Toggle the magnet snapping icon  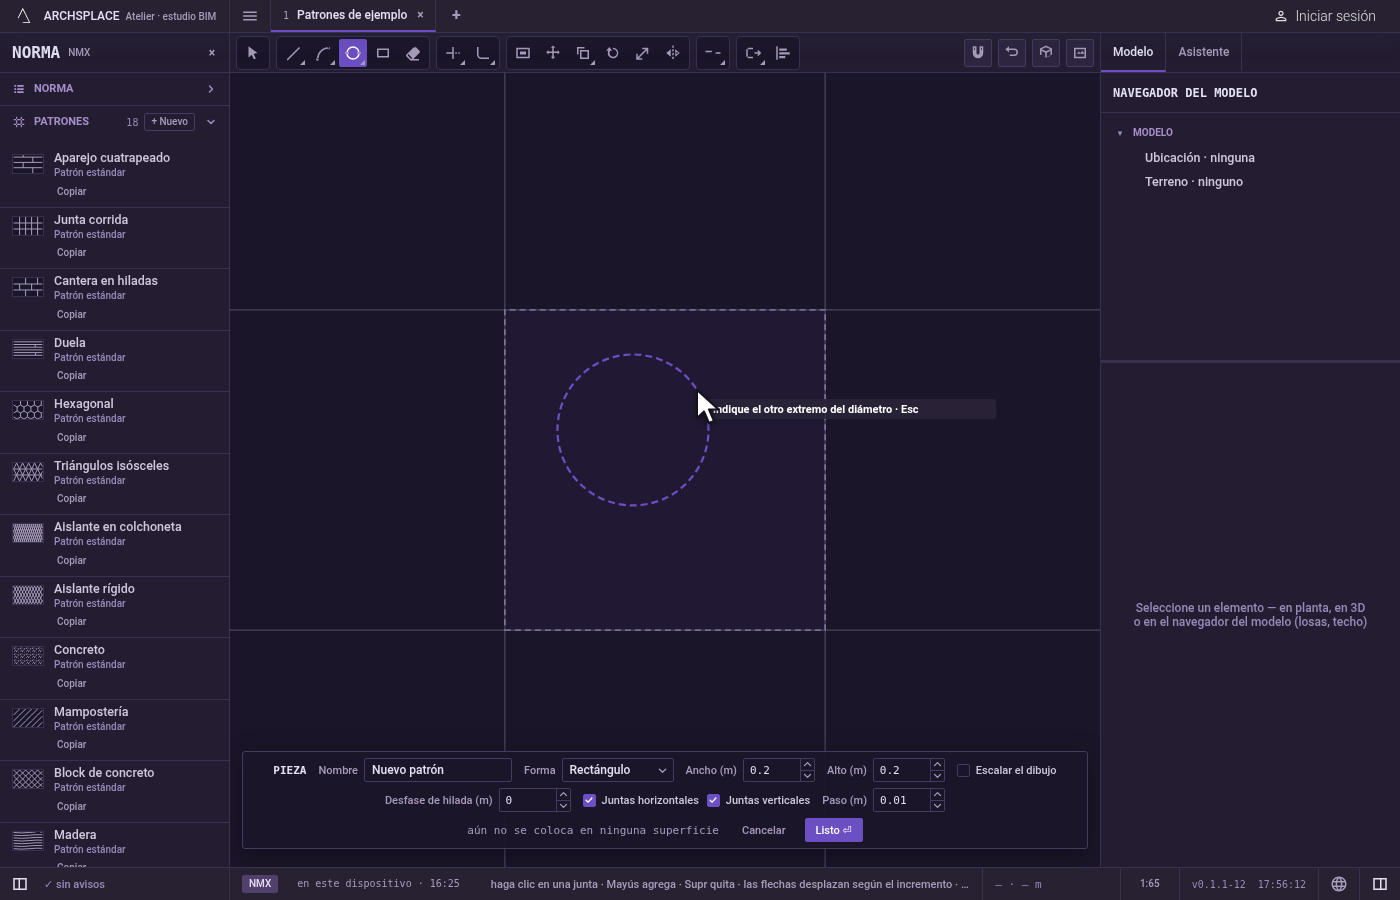pyautogui.click(x=978, y=53)
